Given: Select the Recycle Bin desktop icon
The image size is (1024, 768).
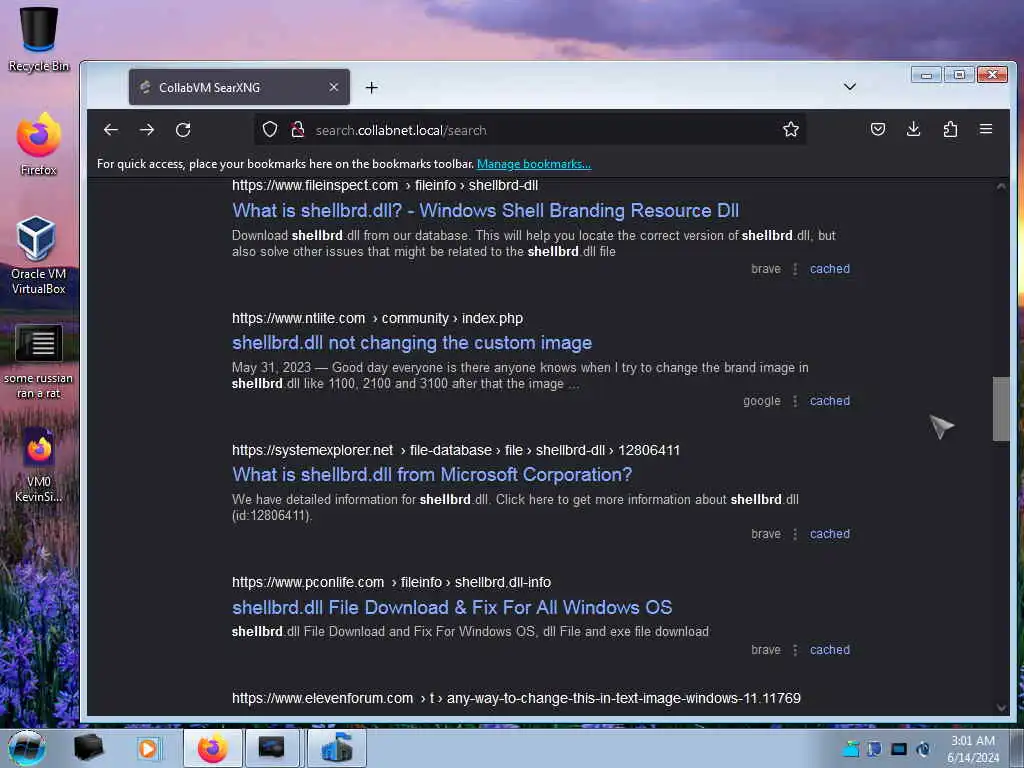Looking at the screenshot, I should (39, 39).
